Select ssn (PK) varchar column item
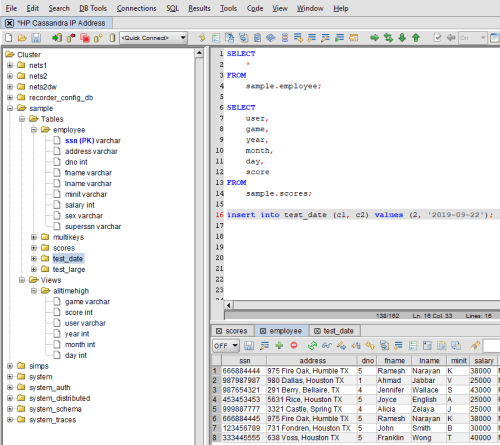Screen dimensions: 500x445 click(93, 141)
